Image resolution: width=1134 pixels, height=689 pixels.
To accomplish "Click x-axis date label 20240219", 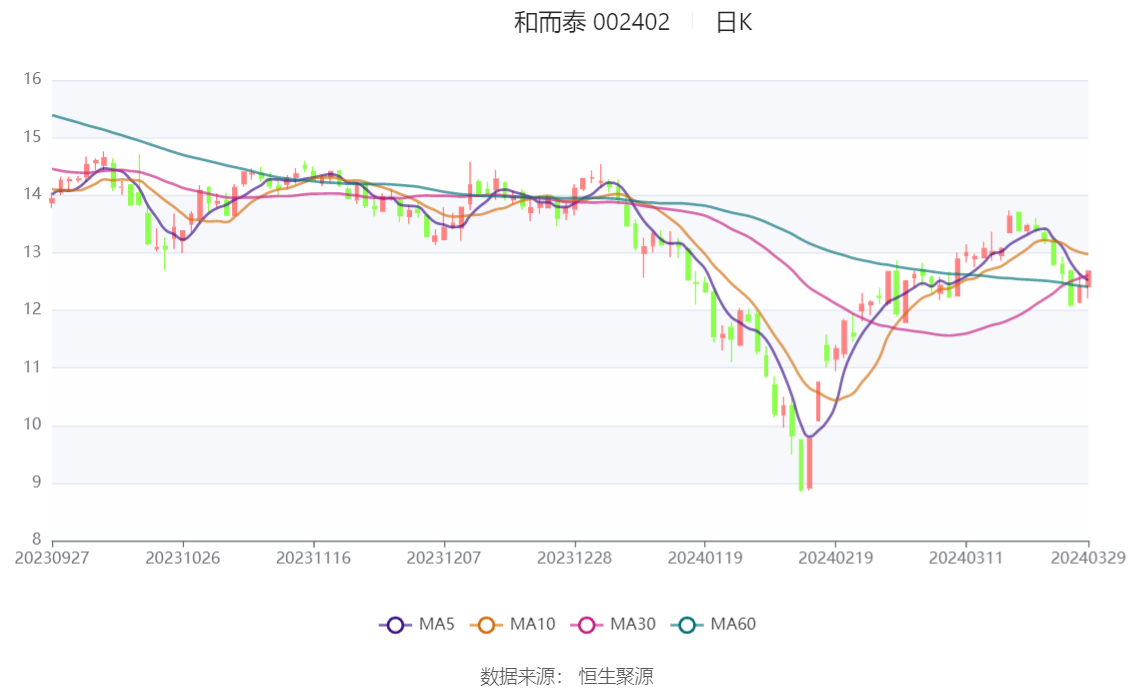I will [x=835, y=558].
